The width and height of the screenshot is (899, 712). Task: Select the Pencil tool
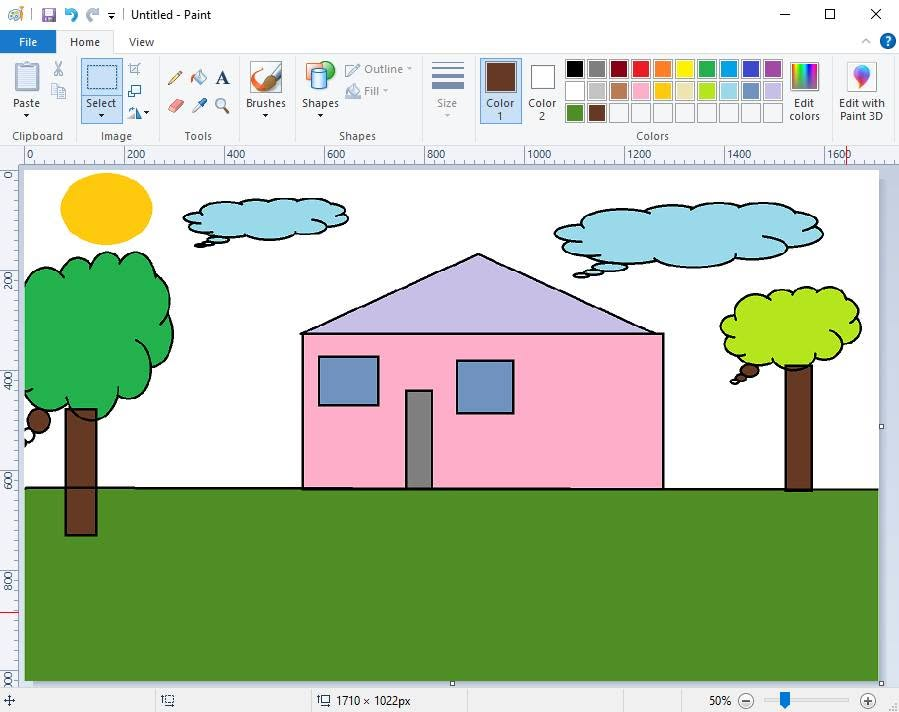(175, 77)
